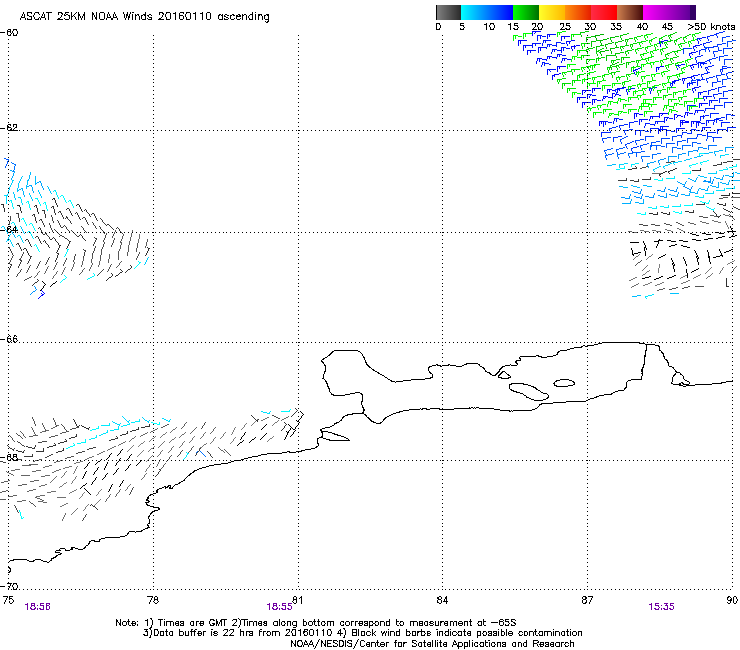Click the latitude label '-68'
Screen dimensions: 740x650
point(9,457)
